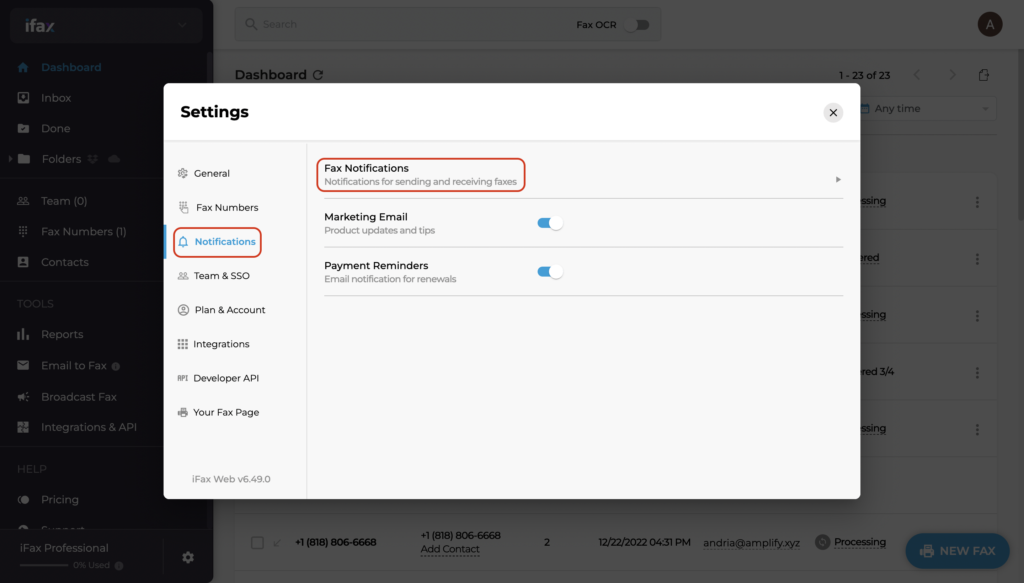
Task: Close the Settings dialog
Action: point(833,113)
